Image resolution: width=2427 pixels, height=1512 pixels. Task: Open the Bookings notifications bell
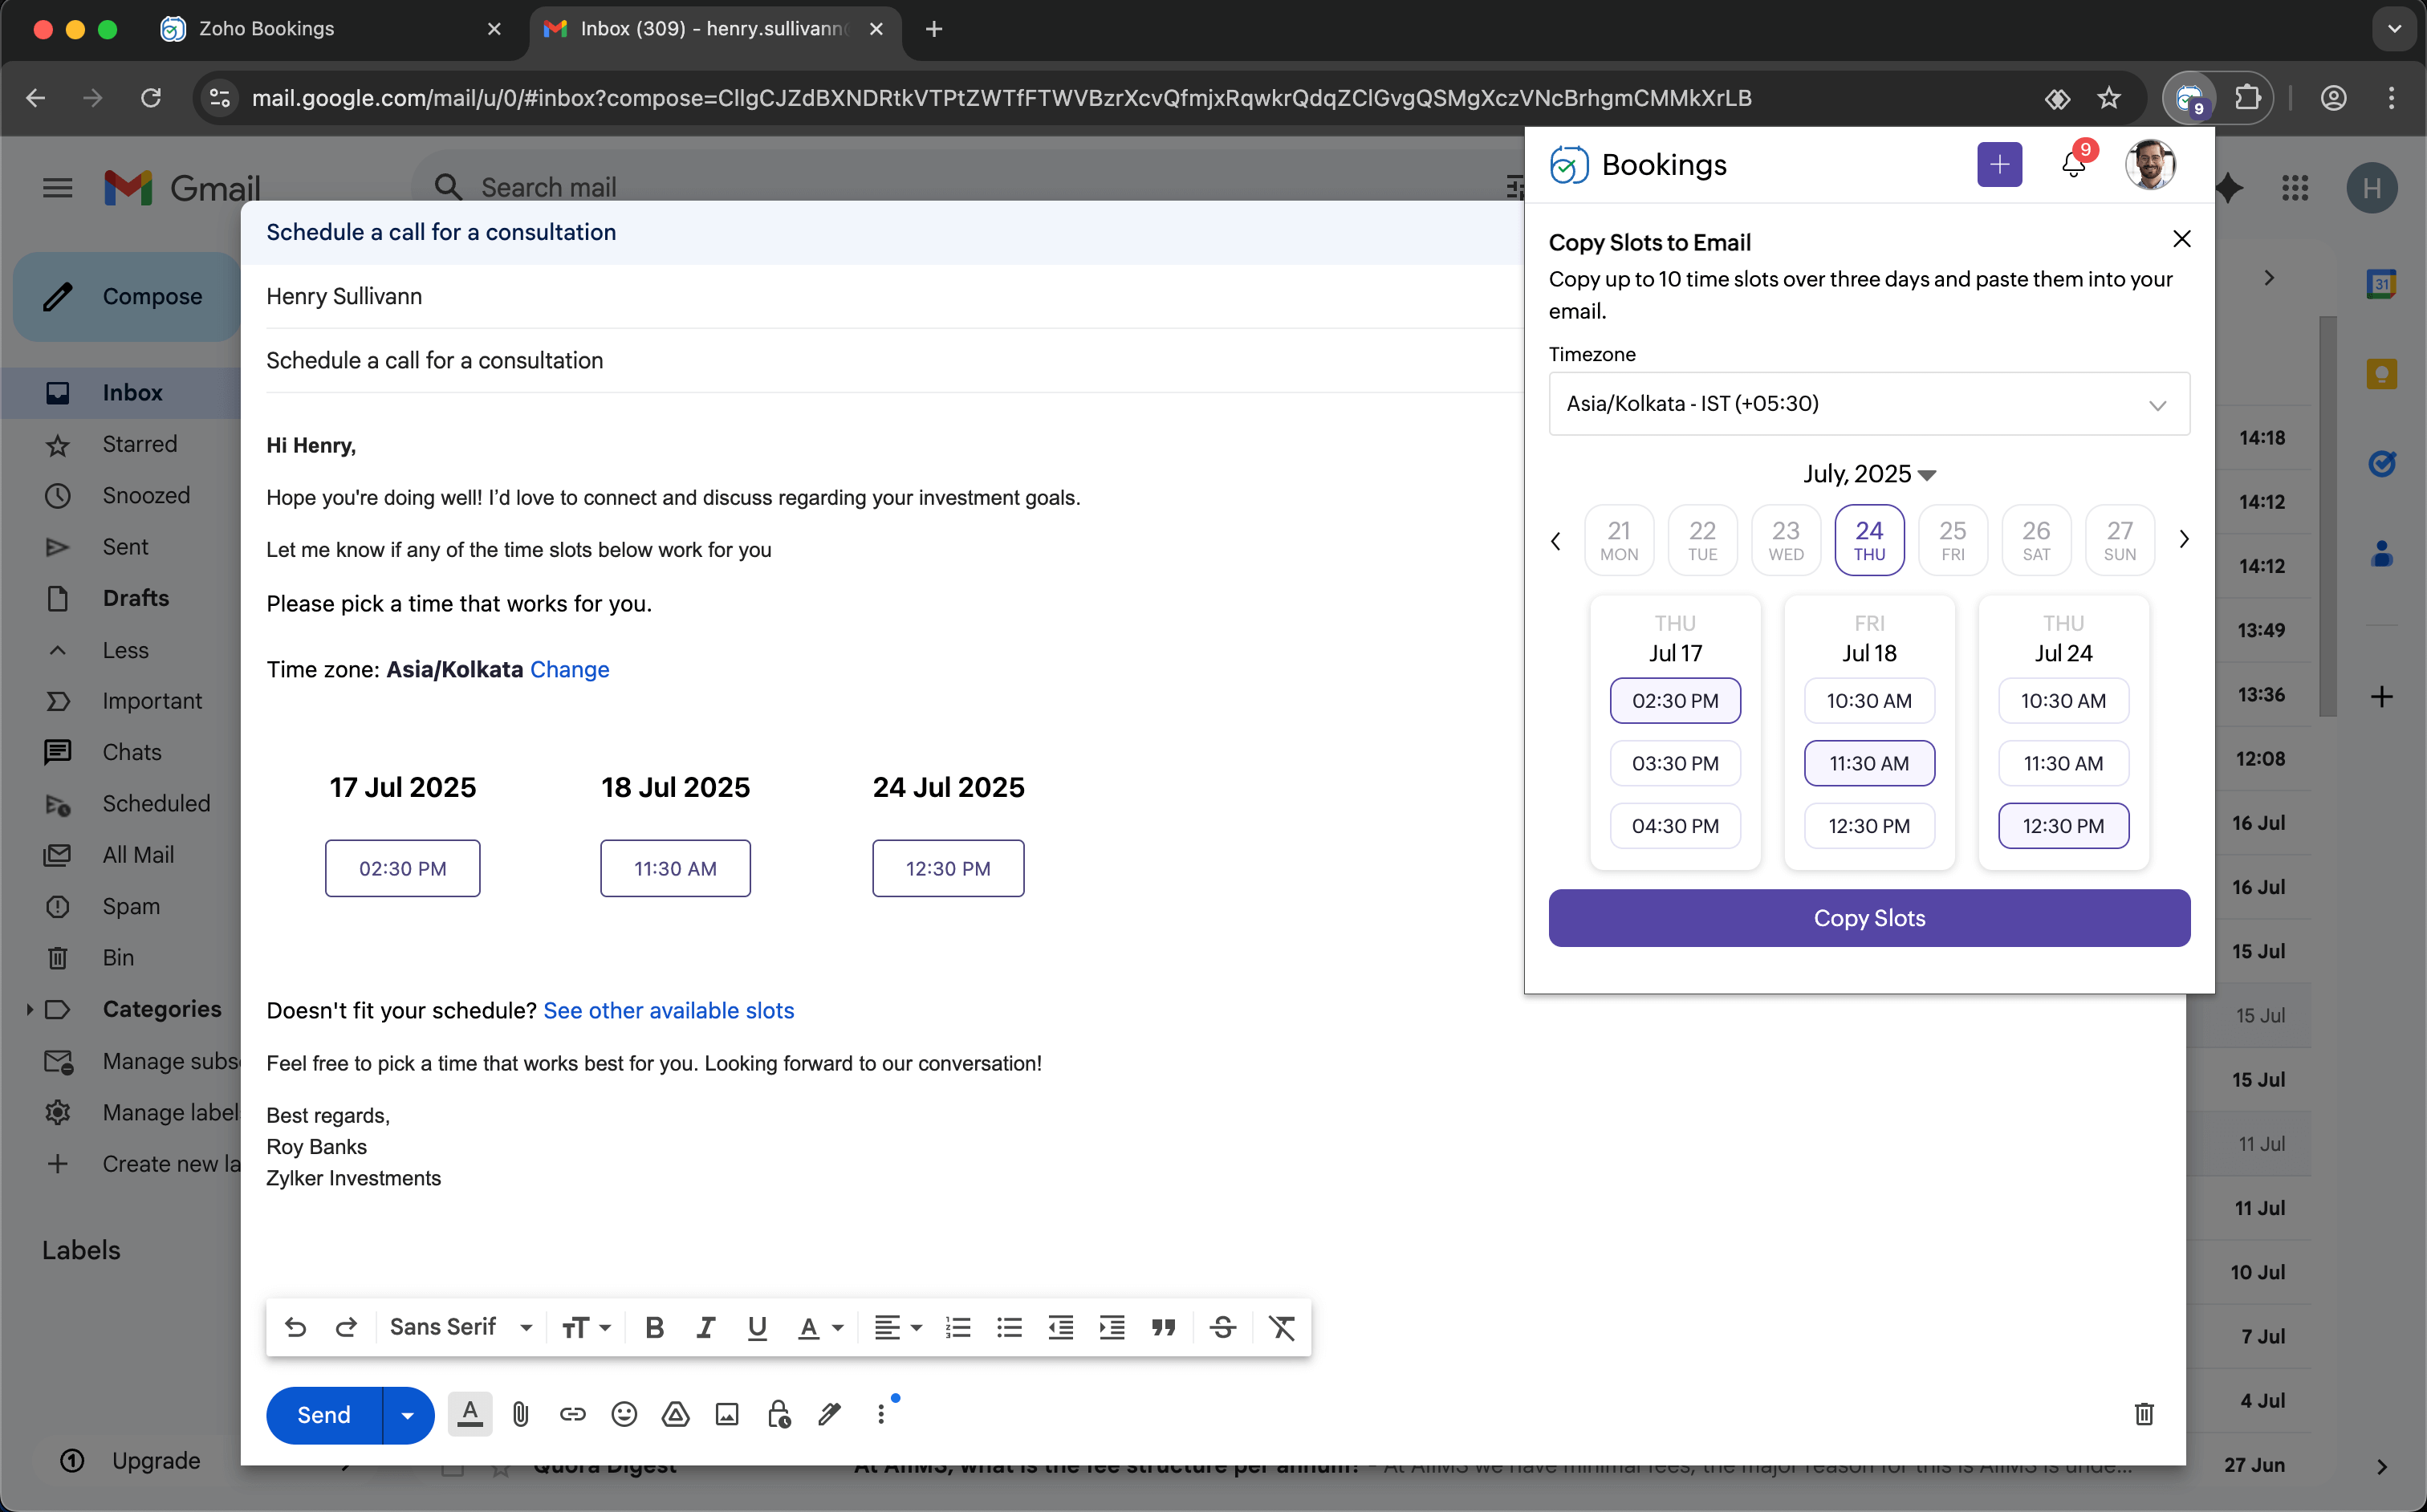[x=2072, y=165]
